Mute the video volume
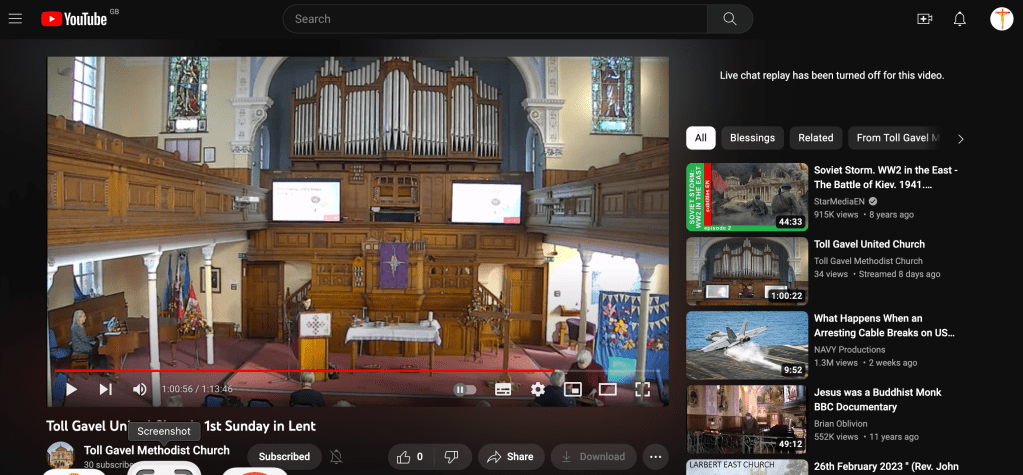Image resolution: width=1023 pixels, height=475 pixels. pos(140,389)
